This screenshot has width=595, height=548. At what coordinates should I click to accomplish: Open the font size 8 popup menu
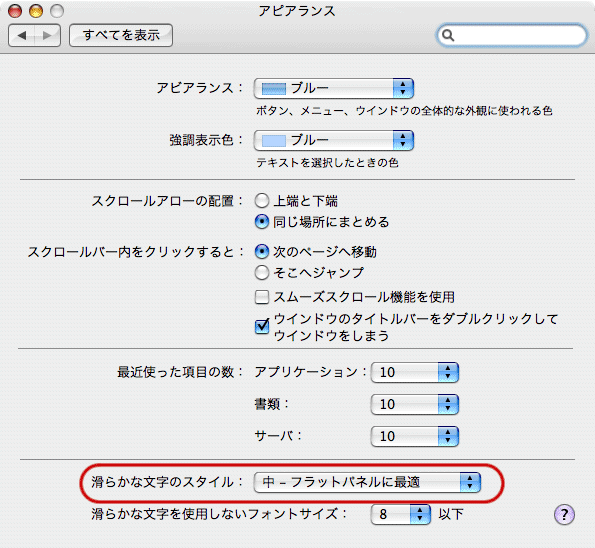tap(400, 514)
